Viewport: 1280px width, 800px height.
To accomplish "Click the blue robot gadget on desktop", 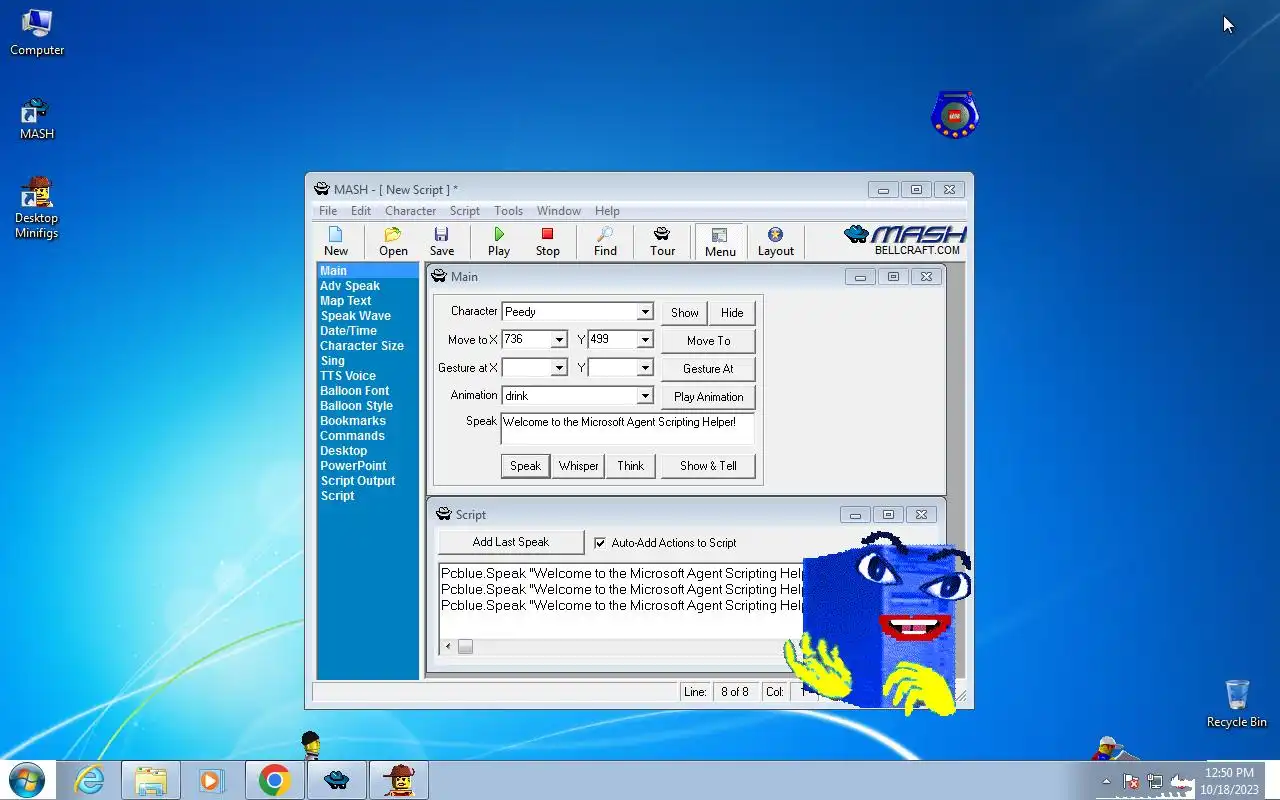I will 954,114.
